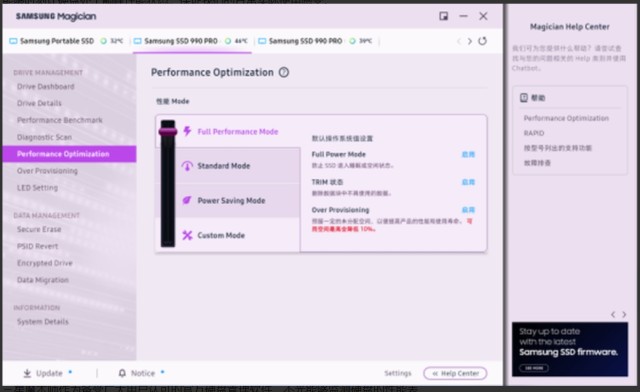The image size is (640, 392).
Task: Open the Notice panel label
Action: click(x=143, y=373)
